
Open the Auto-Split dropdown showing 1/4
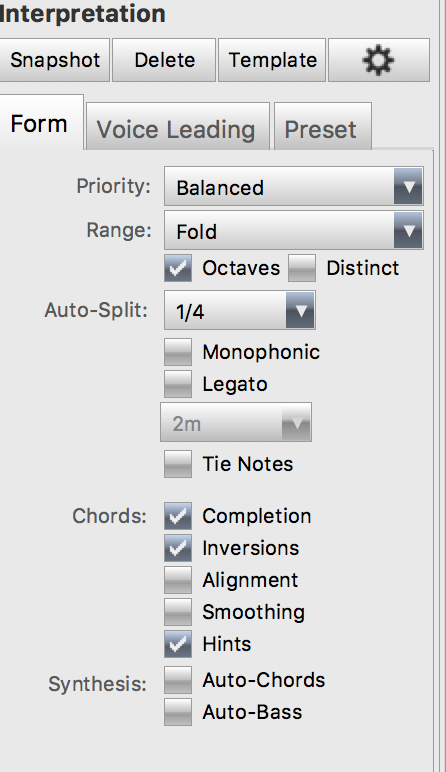pos(239,310)
